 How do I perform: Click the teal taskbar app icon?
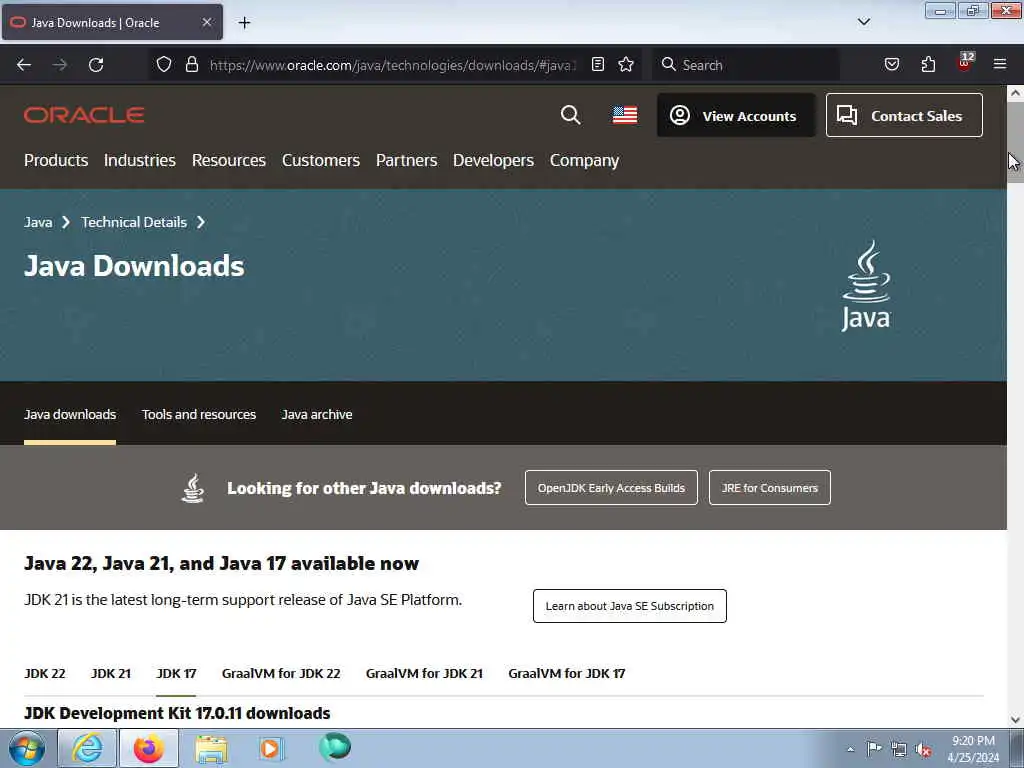point(334,746)
